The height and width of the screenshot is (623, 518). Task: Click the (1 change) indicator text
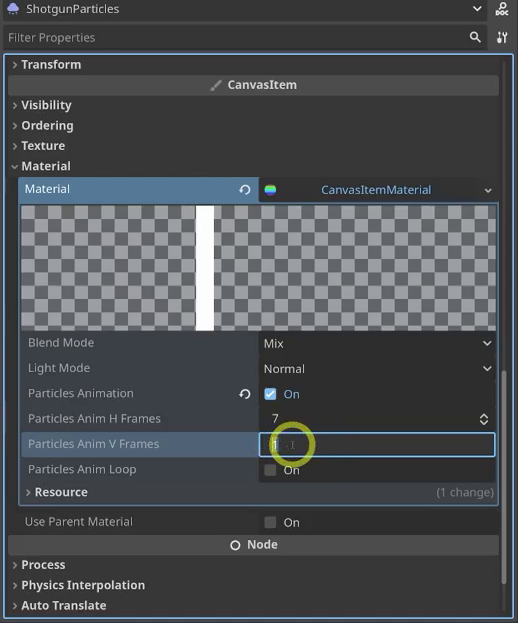click(465, 493)
